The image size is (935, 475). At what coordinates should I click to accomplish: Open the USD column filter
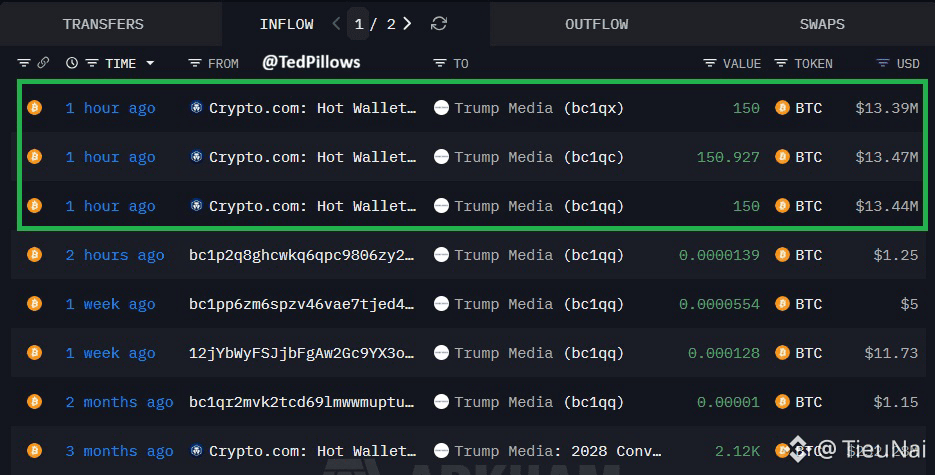pyautogui.click(x=883, y=63)
